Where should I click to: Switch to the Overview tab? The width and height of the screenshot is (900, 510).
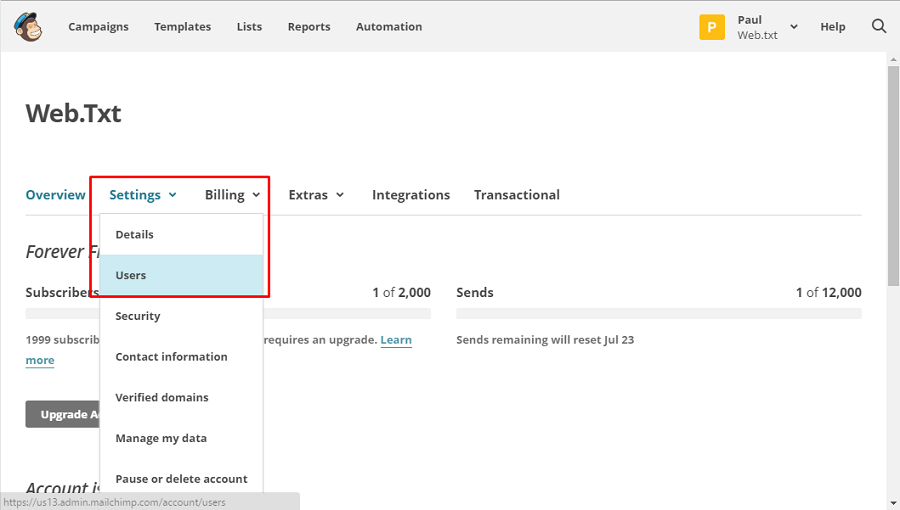point(56,194)
